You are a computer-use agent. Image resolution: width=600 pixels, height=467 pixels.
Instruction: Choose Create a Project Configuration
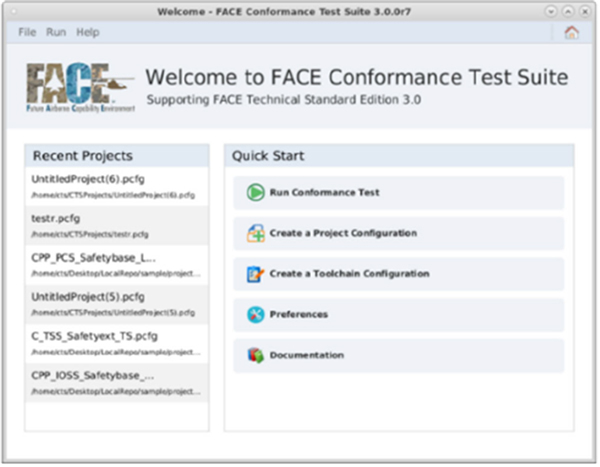pos(343,233)
